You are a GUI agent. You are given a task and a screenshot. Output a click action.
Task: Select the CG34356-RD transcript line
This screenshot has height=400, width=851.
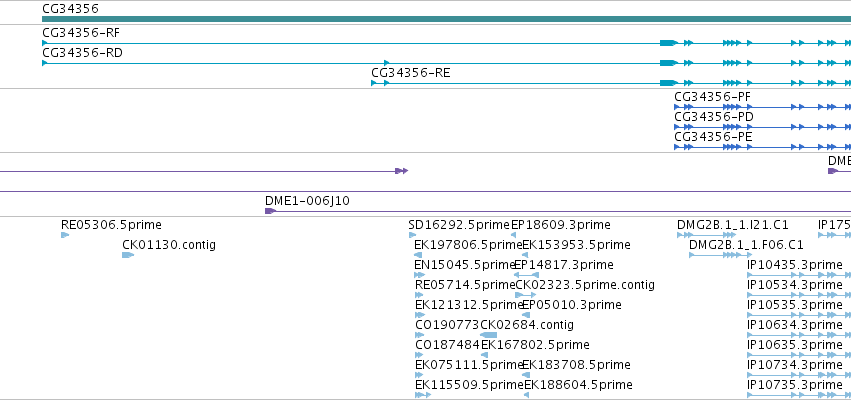(x=446, y=63)
